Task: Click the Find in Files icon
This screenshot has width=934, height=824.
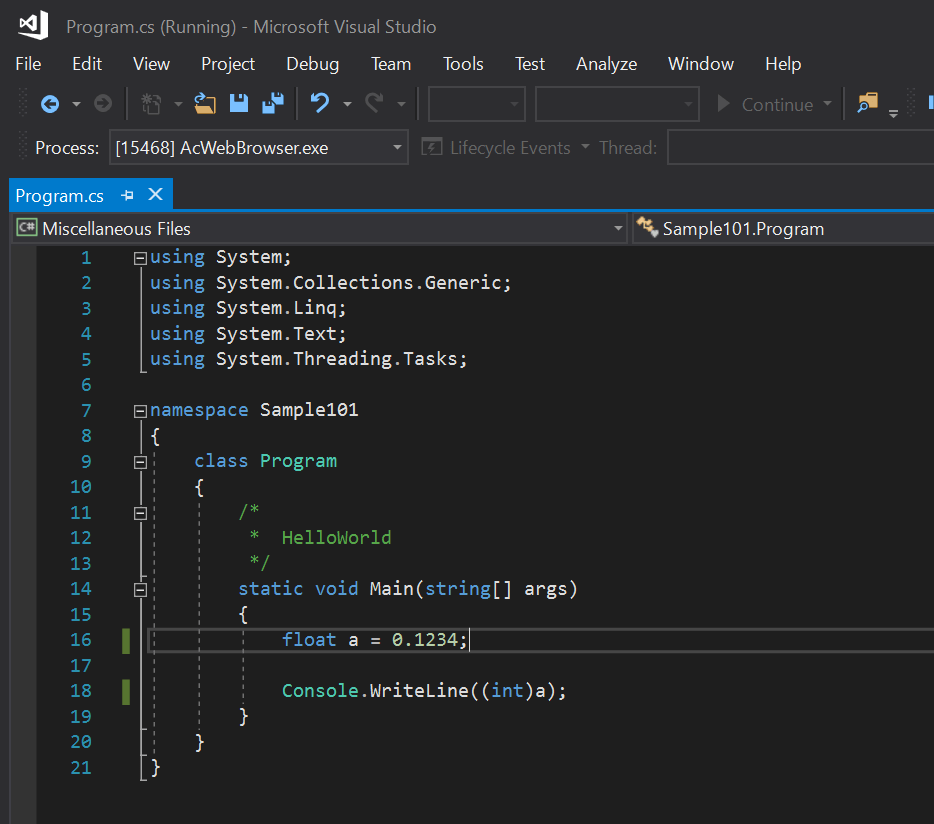Action: click(x=867, y=104)
